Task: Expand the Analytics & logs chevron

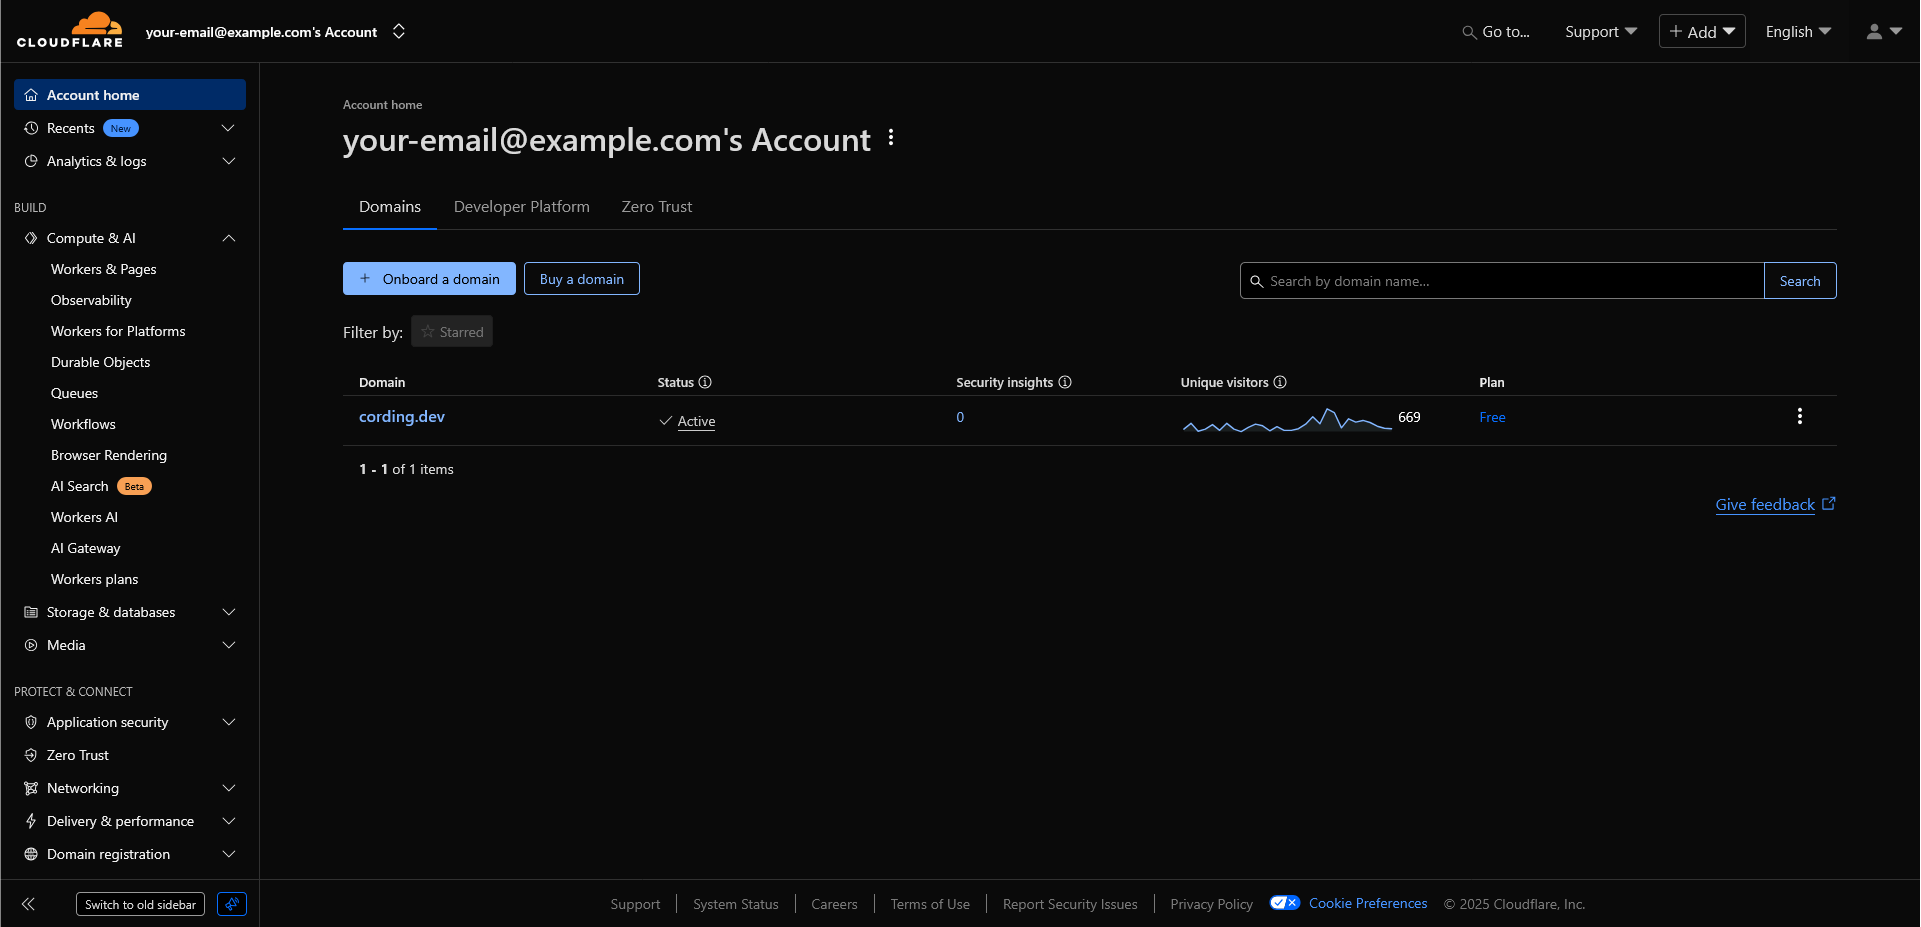Action: point(228,161)
